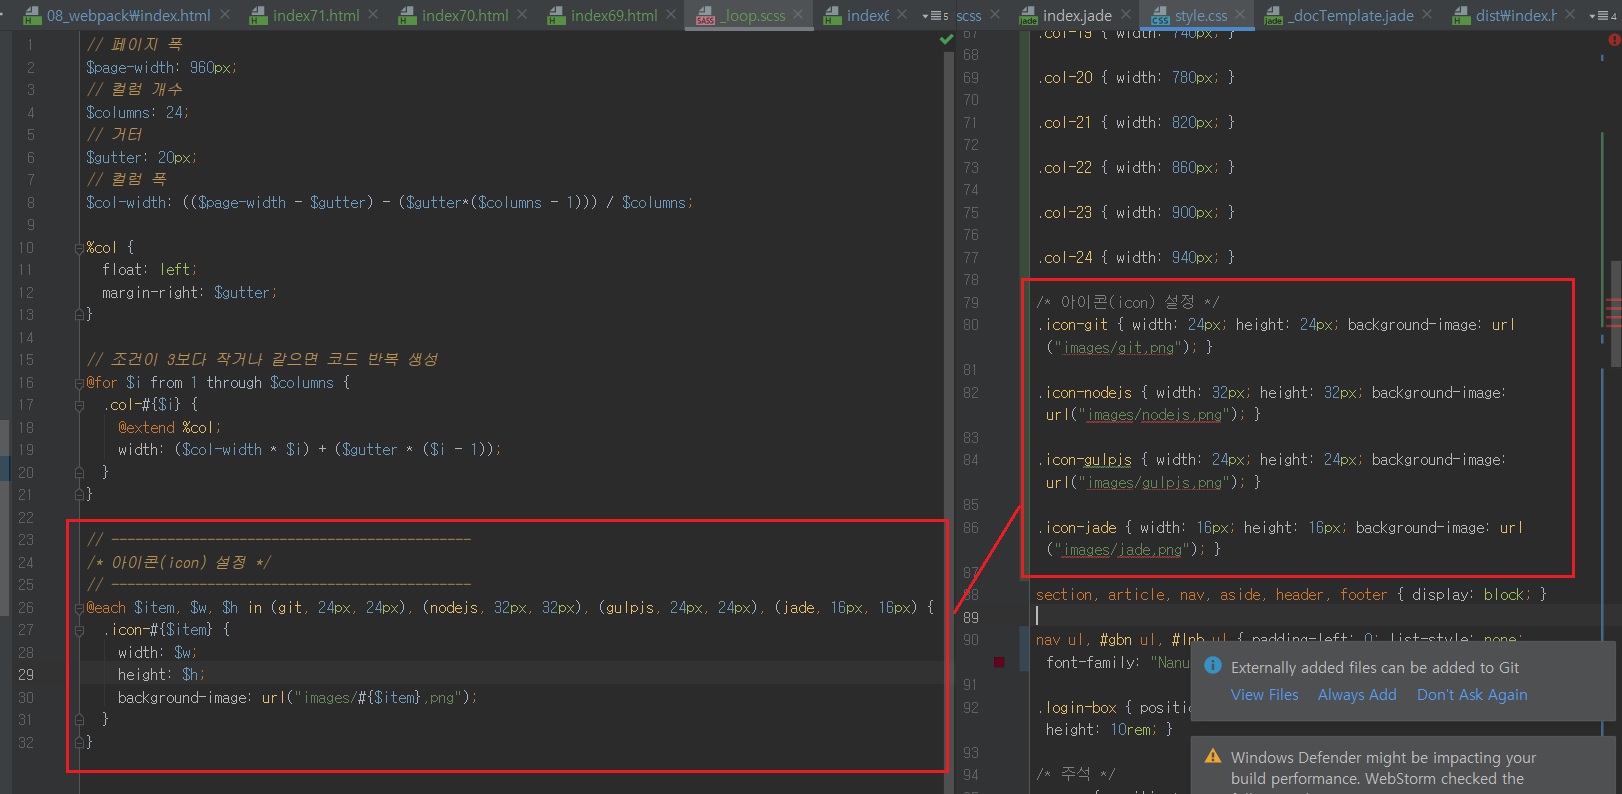Close the index71.html tab
Image resolution: width=1622 pixels, height=794 pixels.
click(373, 15)
